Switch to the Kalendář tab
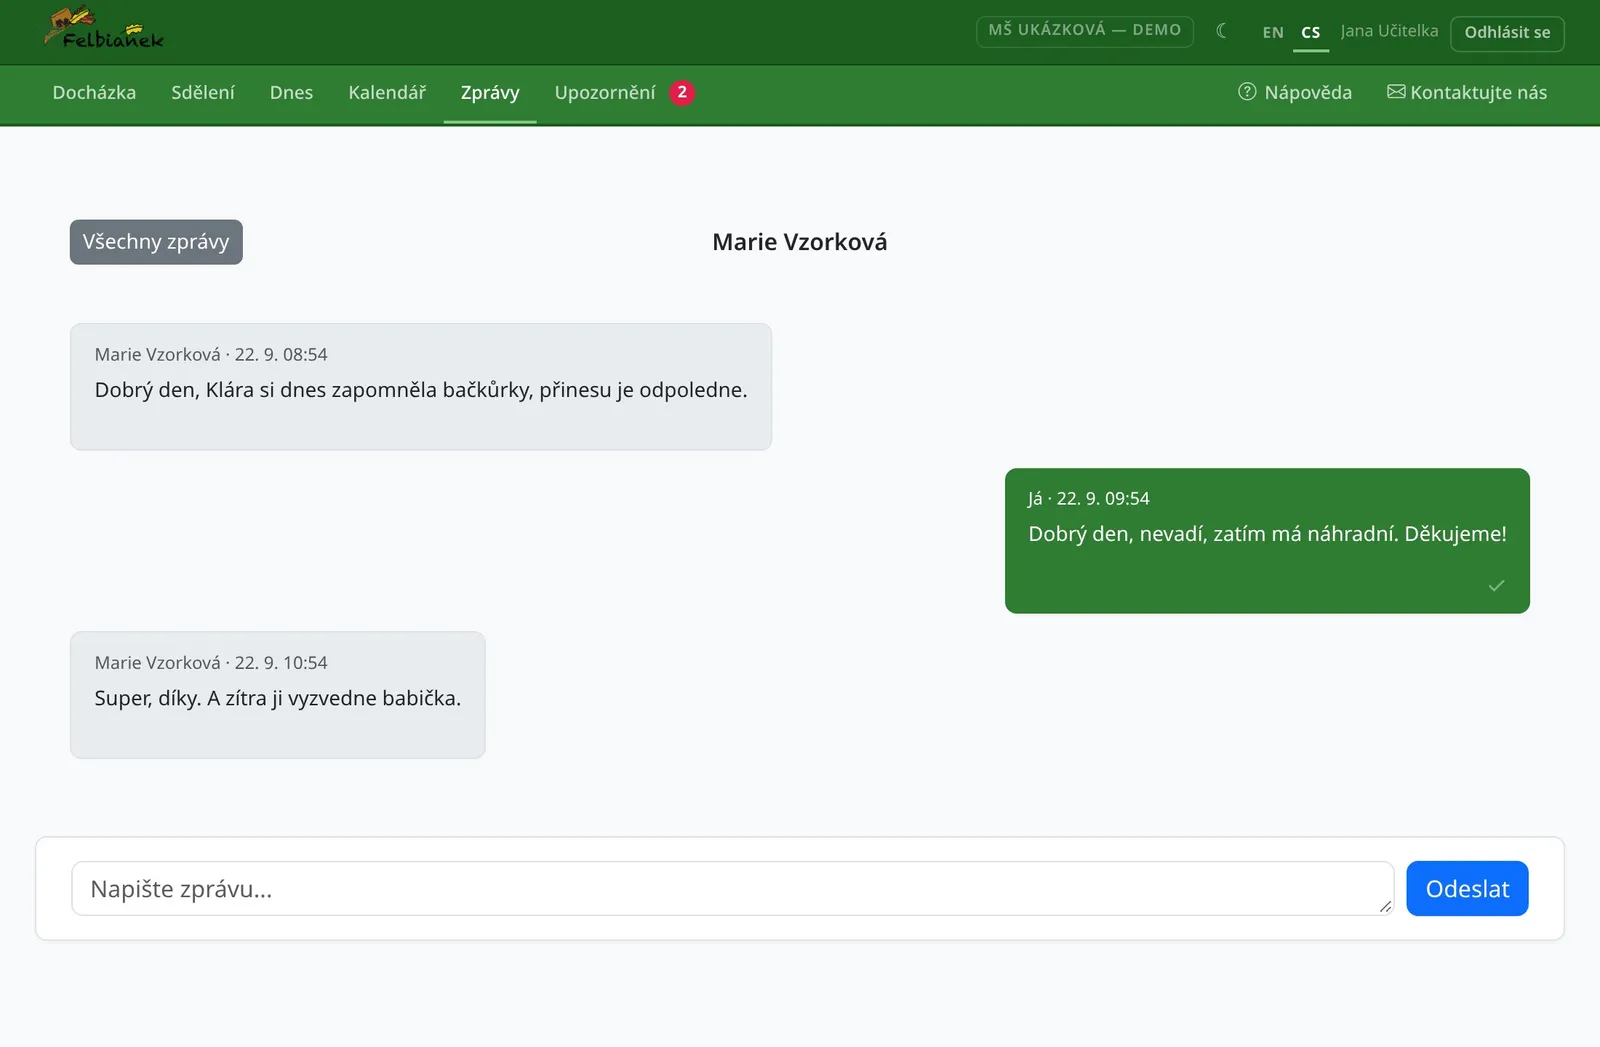The width and height of the screenshot is (1600, 1047). (387, 93)
